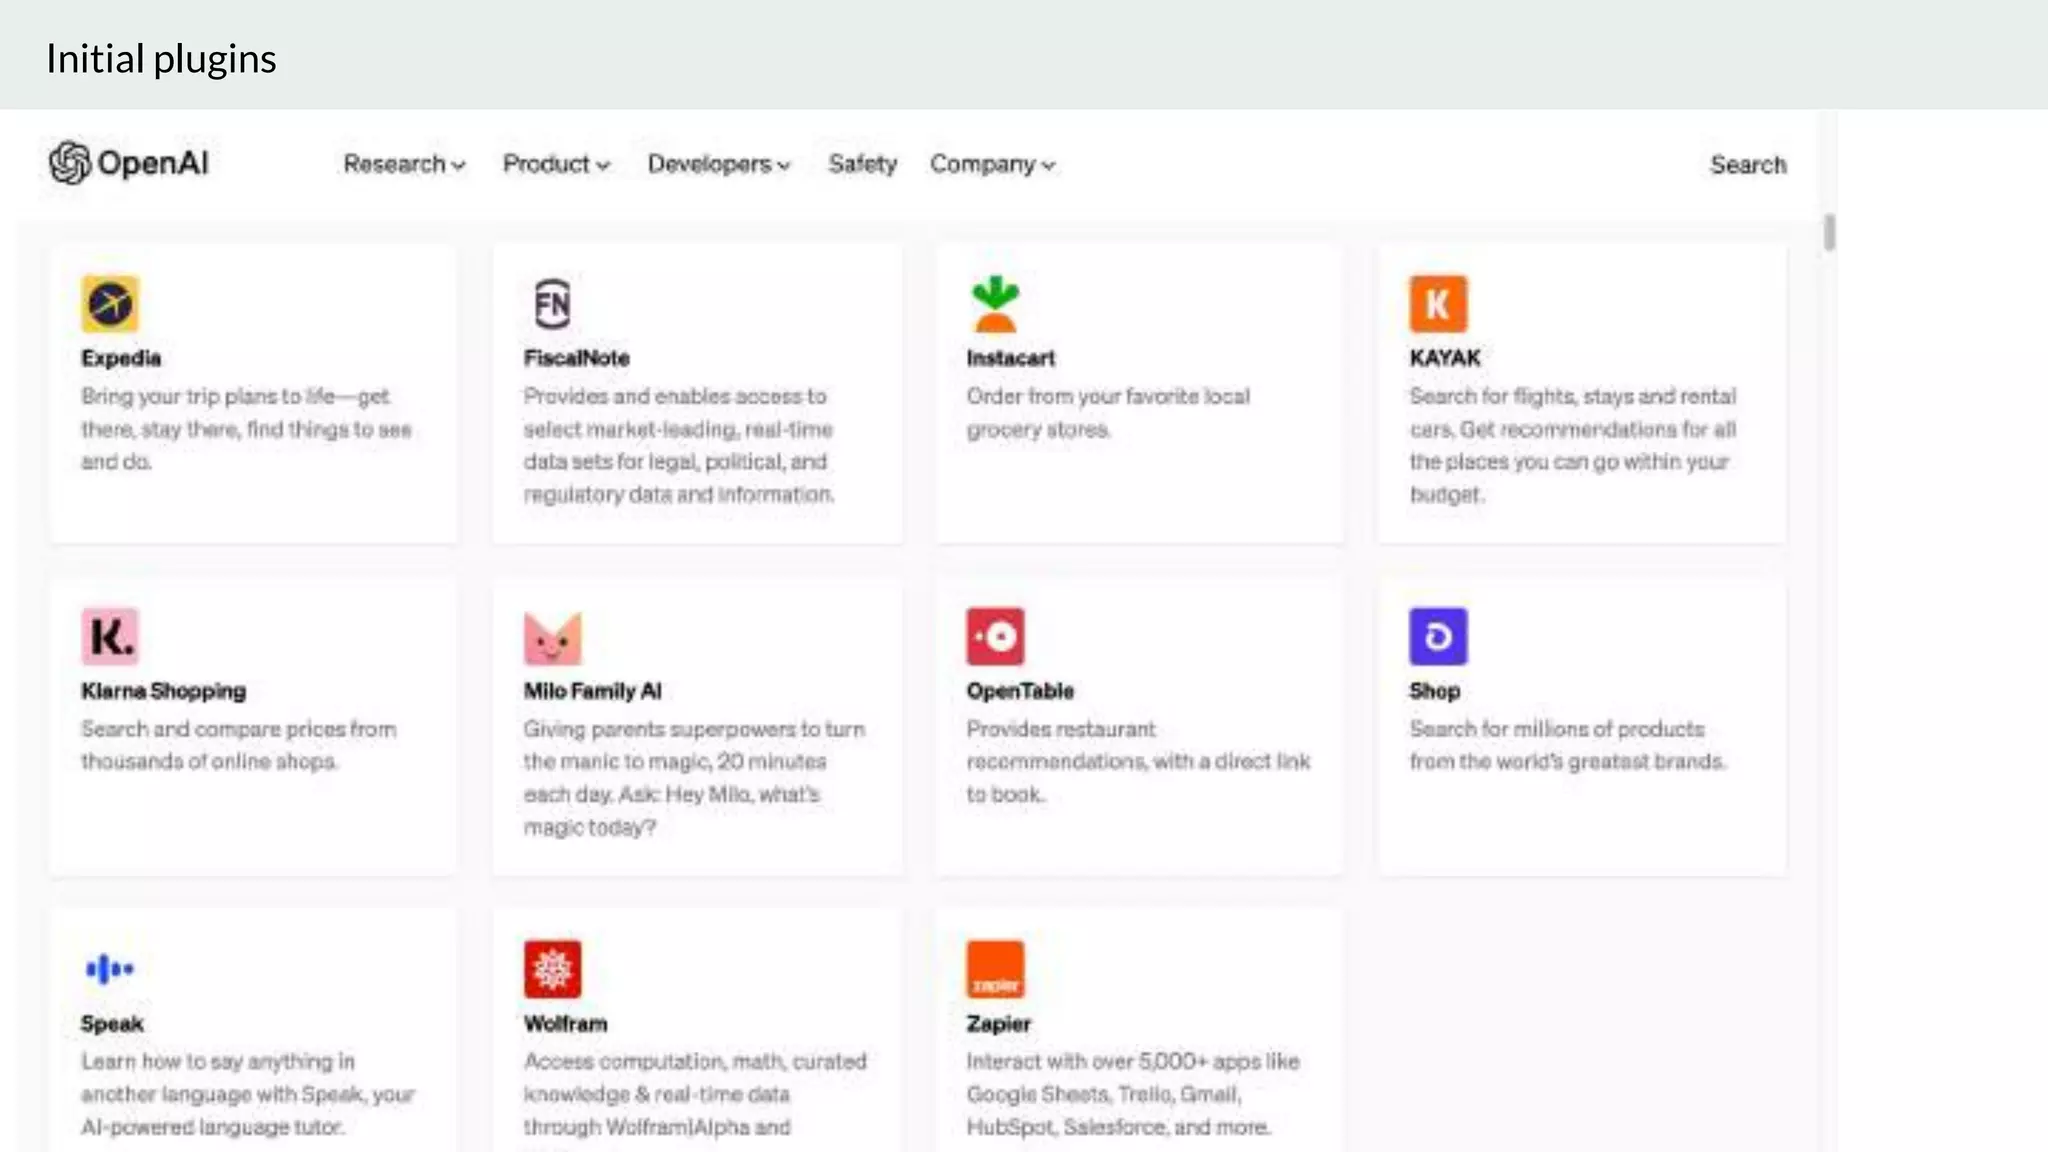This screenshot has width=2048, height=1152.
Task: Expand the Research dropdown menu
Action: [404, 164]
